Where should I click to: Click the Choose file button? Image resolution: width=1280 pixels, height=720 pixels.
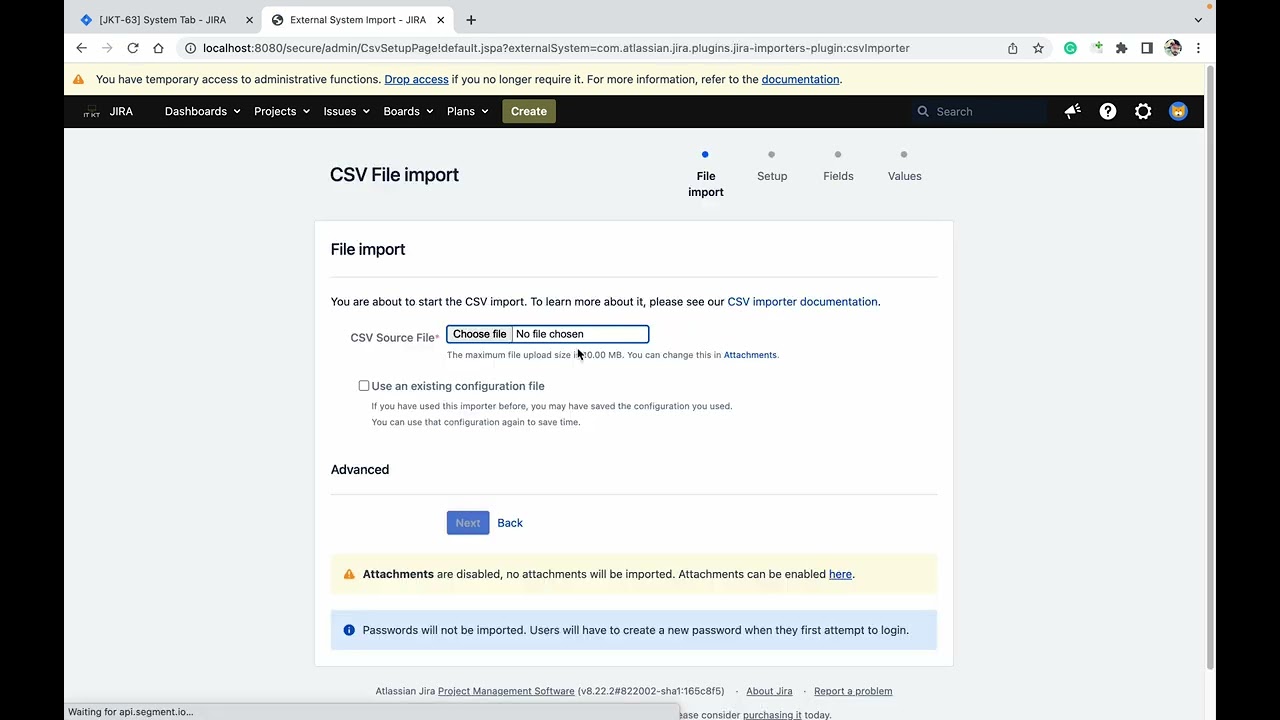coord(479,334)
